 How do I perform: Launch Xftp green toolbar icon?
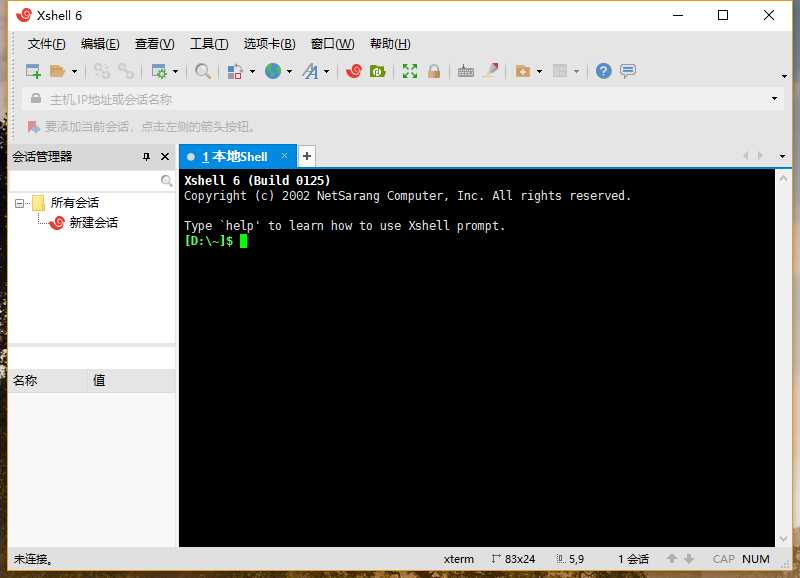pyautogui.click(x=378, y=71)
